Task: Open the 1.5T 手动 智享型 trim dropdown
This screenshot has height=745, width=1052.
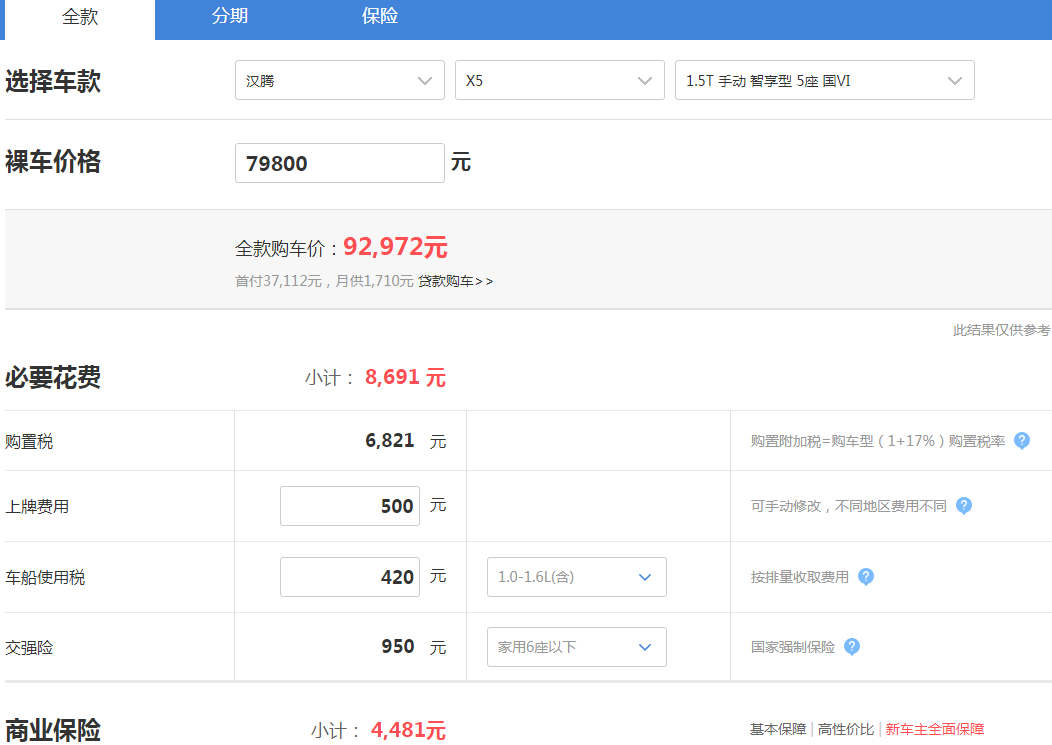Action: click(x=825, y=81)
